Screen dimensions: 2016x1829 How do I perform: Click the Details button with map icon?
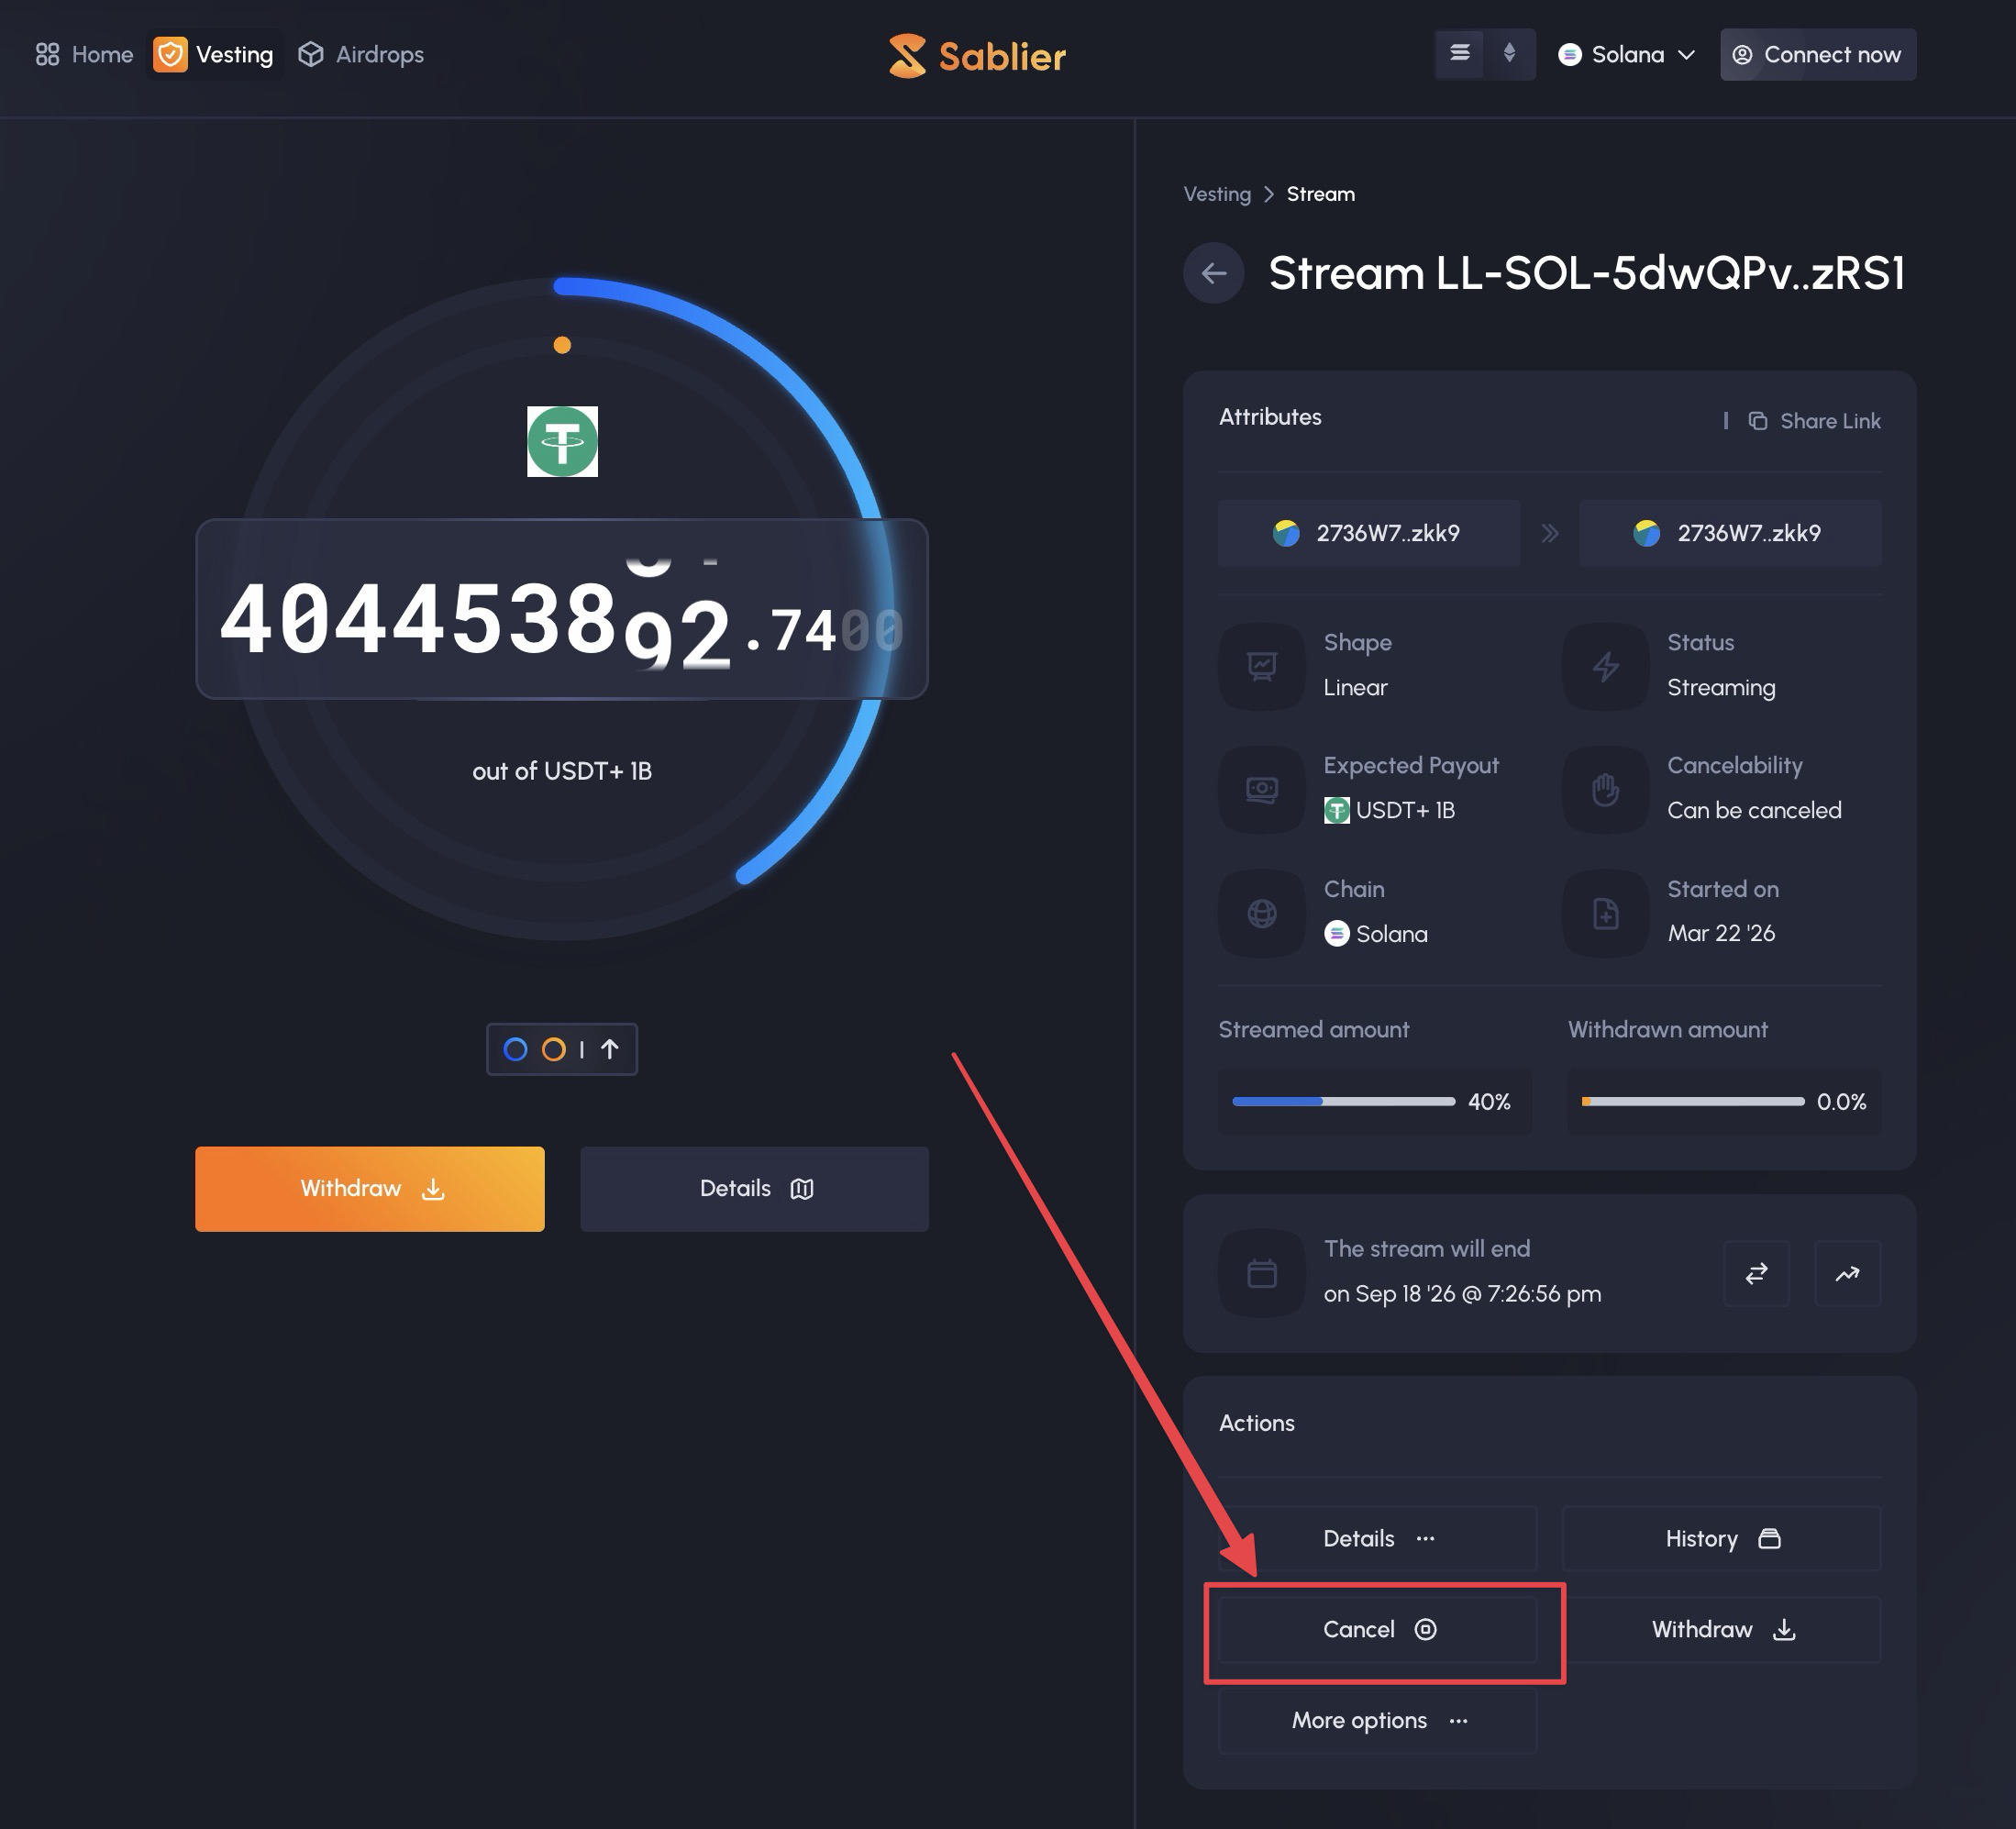click(x=755, y=1188)
